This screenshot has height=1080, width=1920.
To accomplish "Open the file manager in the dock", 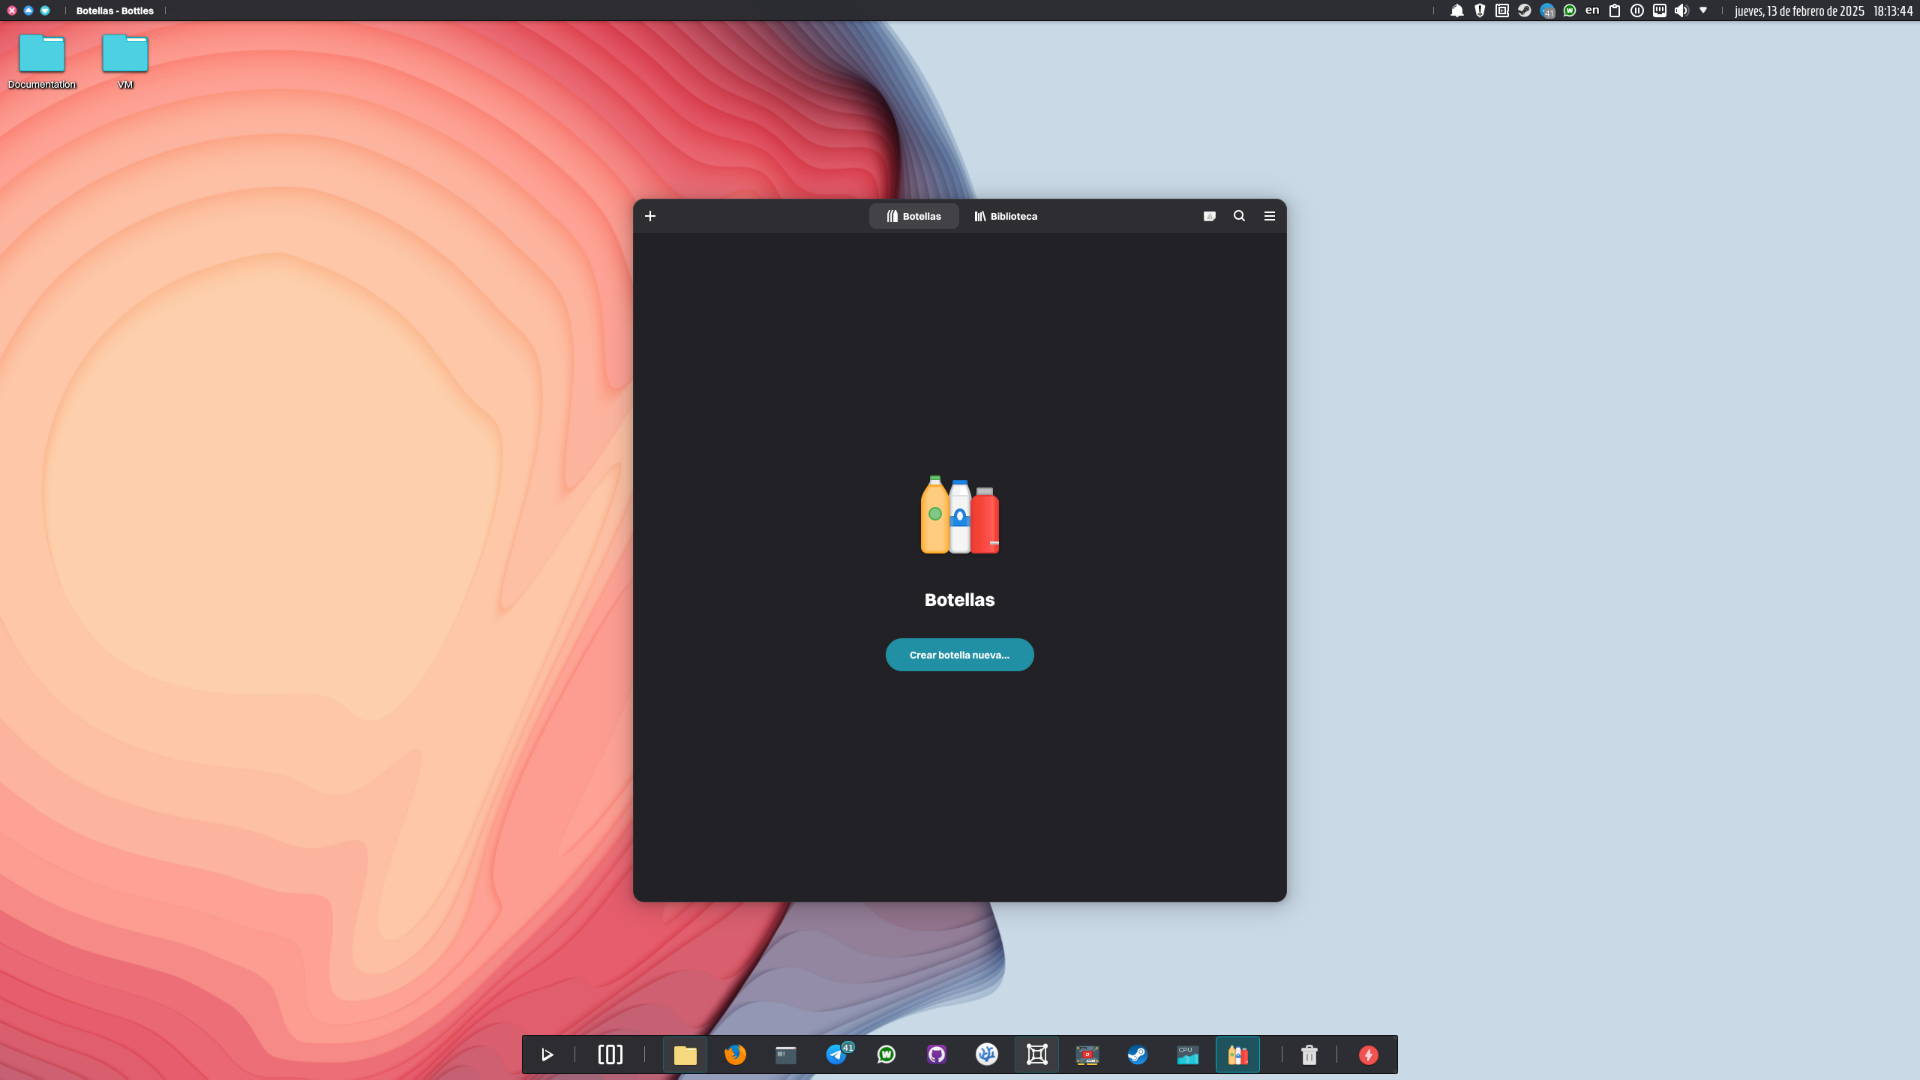I will pyautogui.click(x=685, y=1055).
